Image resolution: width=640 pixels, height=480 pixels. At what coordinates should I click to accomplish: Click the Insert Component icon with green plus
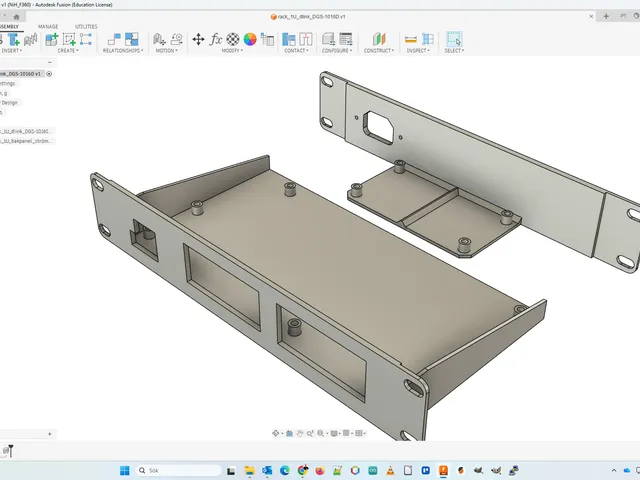click(x=13, y=40)
